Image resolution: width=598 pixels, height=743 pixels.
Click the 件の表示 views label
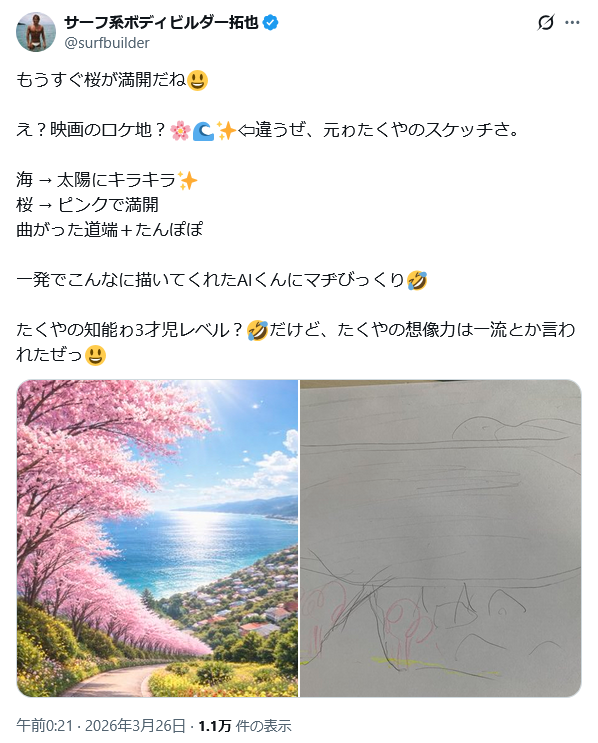coord(263,725)
